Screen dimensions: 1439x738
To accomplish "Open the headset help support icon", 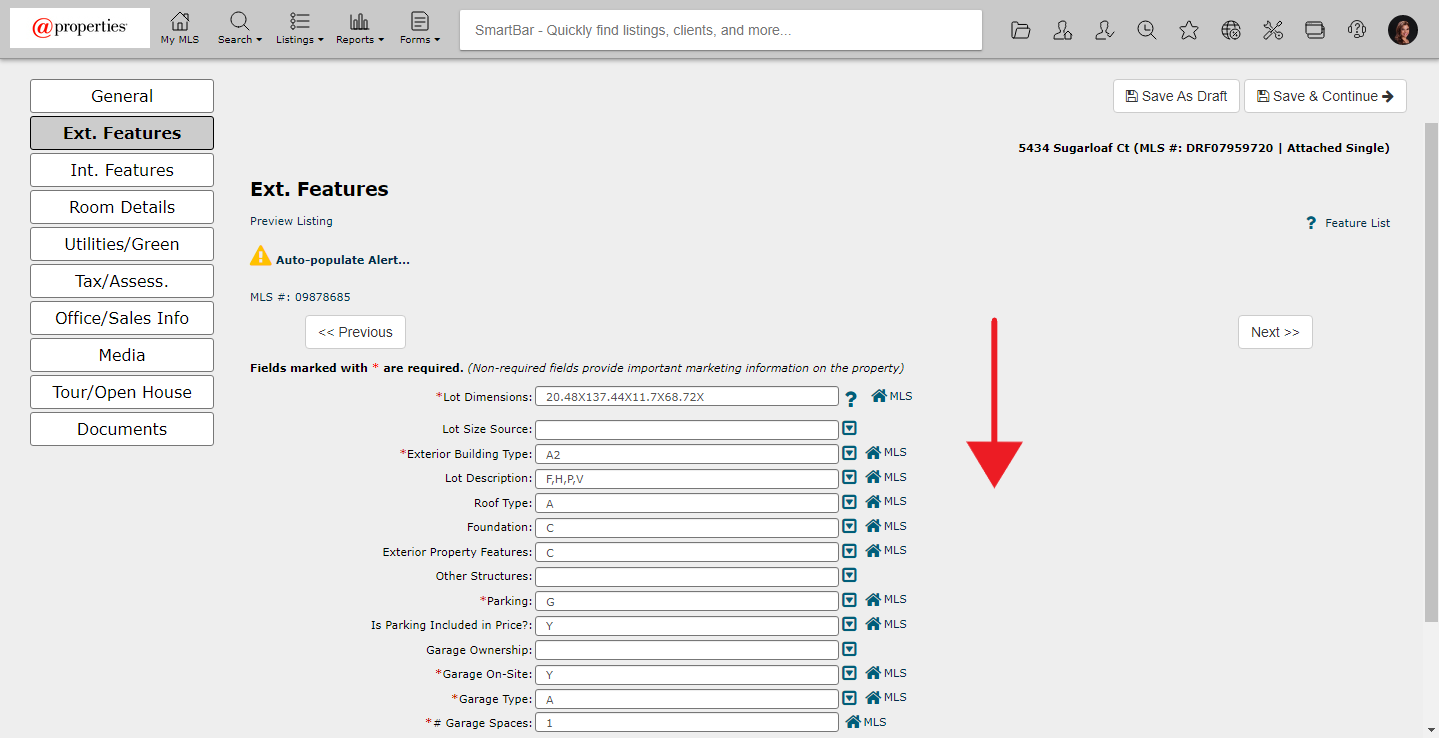I will click(x=1357, y=30).
